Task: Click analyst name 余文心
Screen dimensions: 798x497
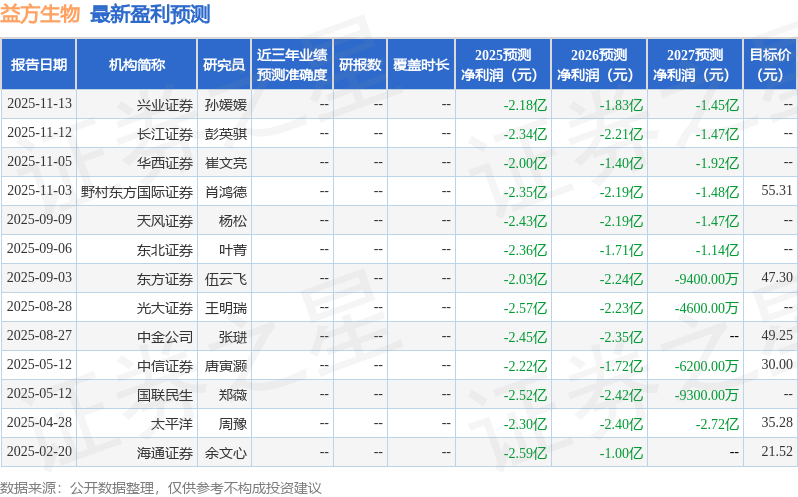Action: 225,453
